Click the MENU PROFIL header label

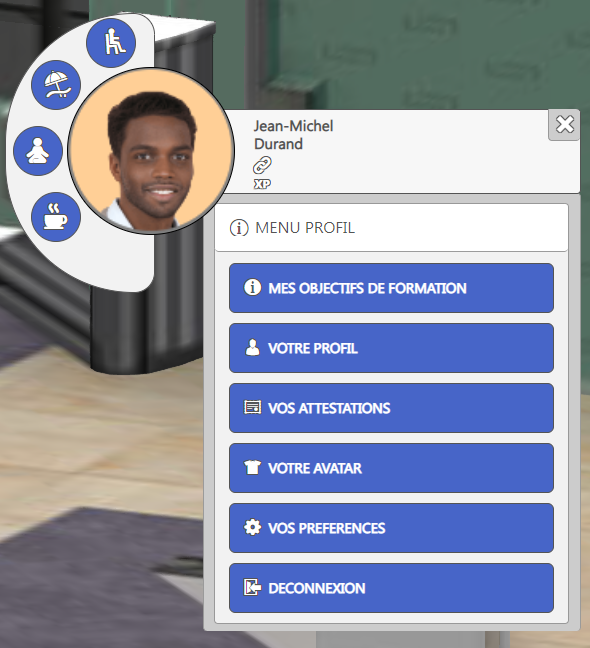point(305,228)
